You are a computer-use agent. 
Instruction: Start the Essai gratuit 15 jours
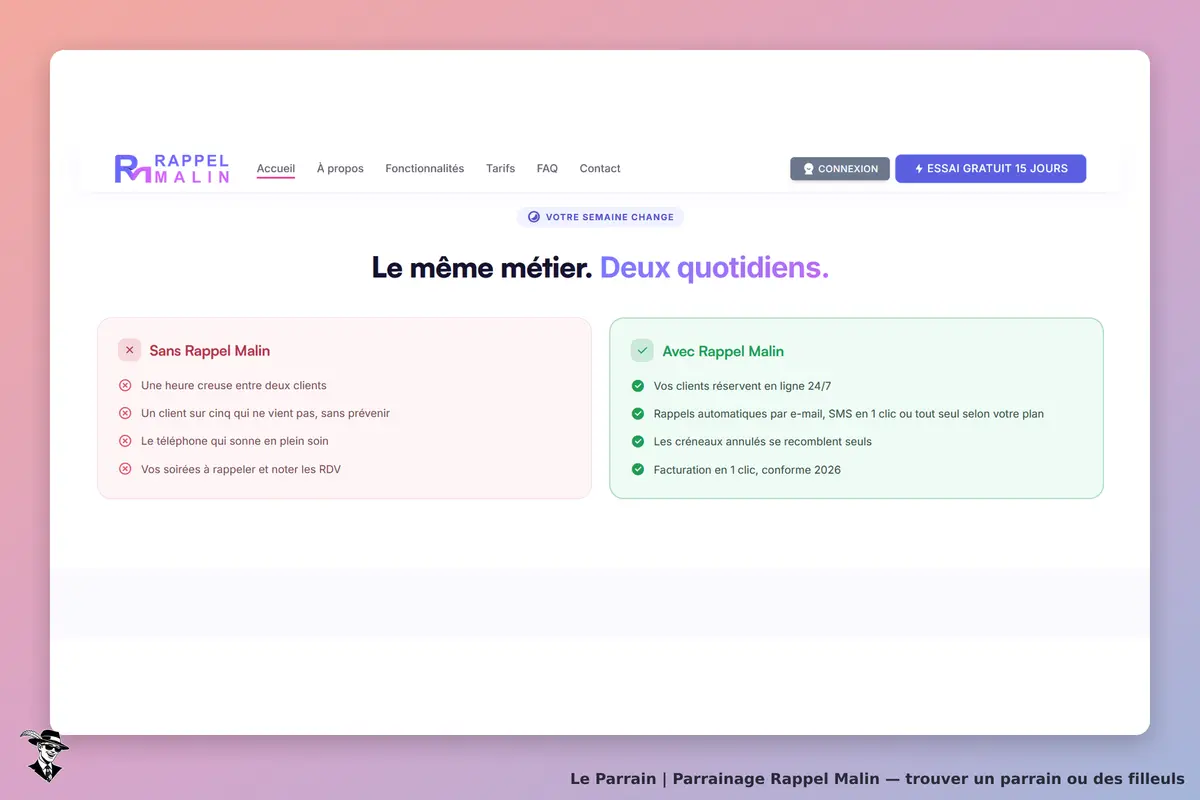[990, 168]
